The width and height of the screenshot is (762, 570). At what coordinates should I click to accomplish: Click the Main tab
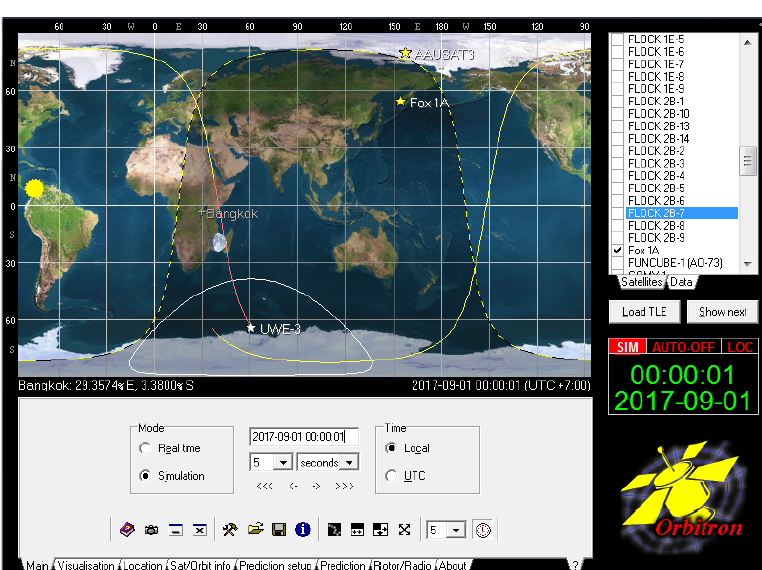[37, 565]
